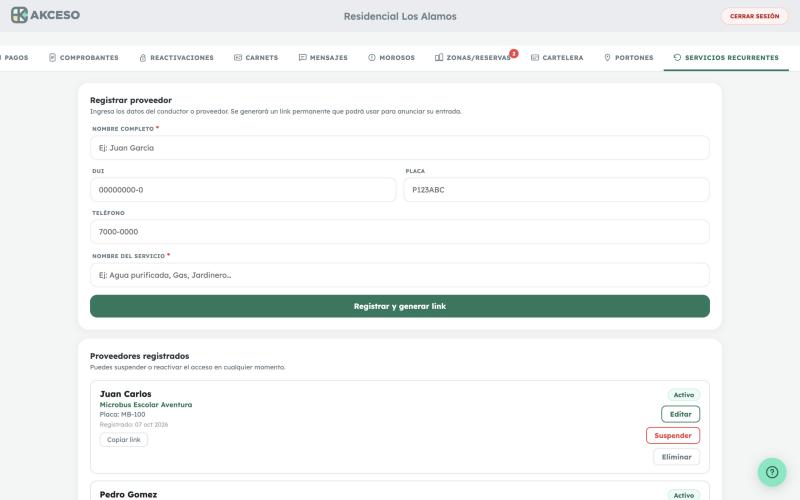Click Activo status badge of Juan Carlos
The height and width of the screenshot is (500, 800).
tap(684, 395)
